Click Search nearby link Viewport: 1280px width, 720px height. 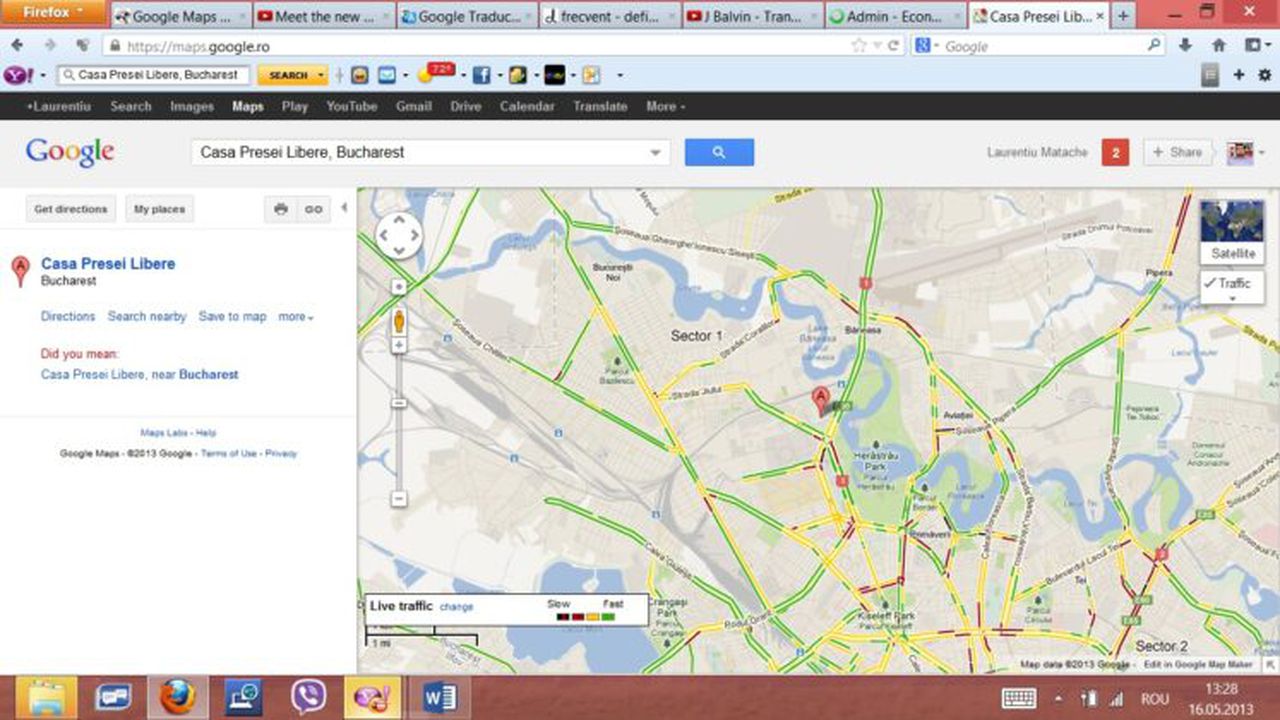pos(147,316)
